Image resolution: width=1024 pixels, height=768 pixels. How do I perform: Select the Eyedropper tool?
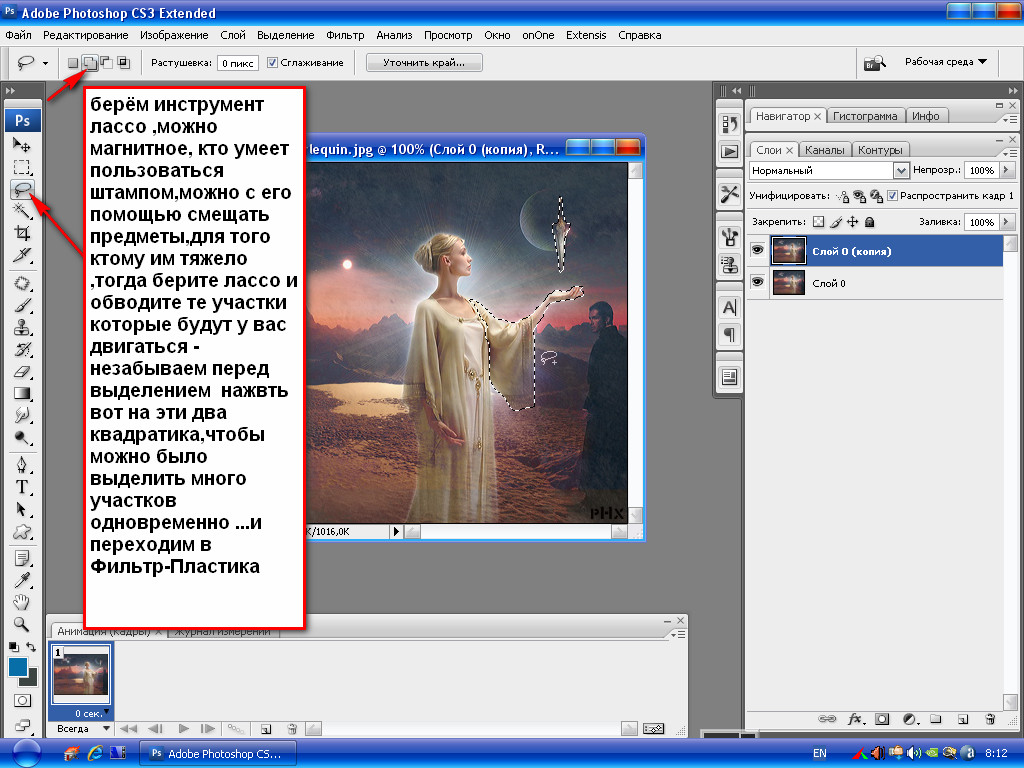coord(22,580)
